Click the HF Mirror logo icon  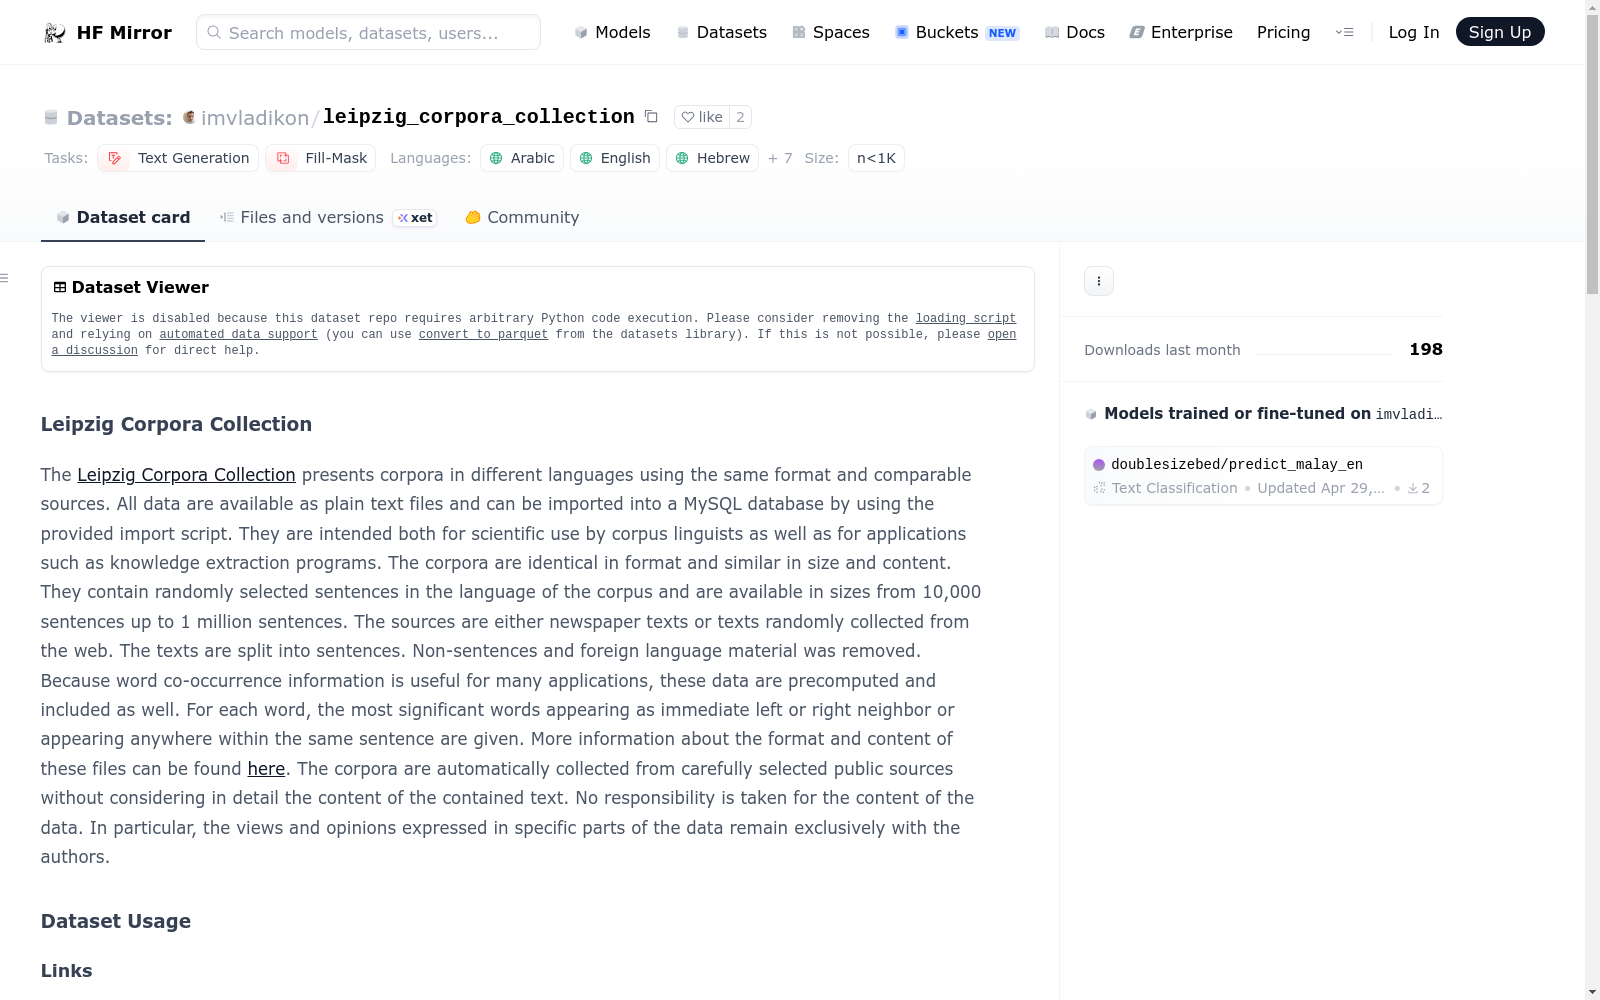point(55,33)
